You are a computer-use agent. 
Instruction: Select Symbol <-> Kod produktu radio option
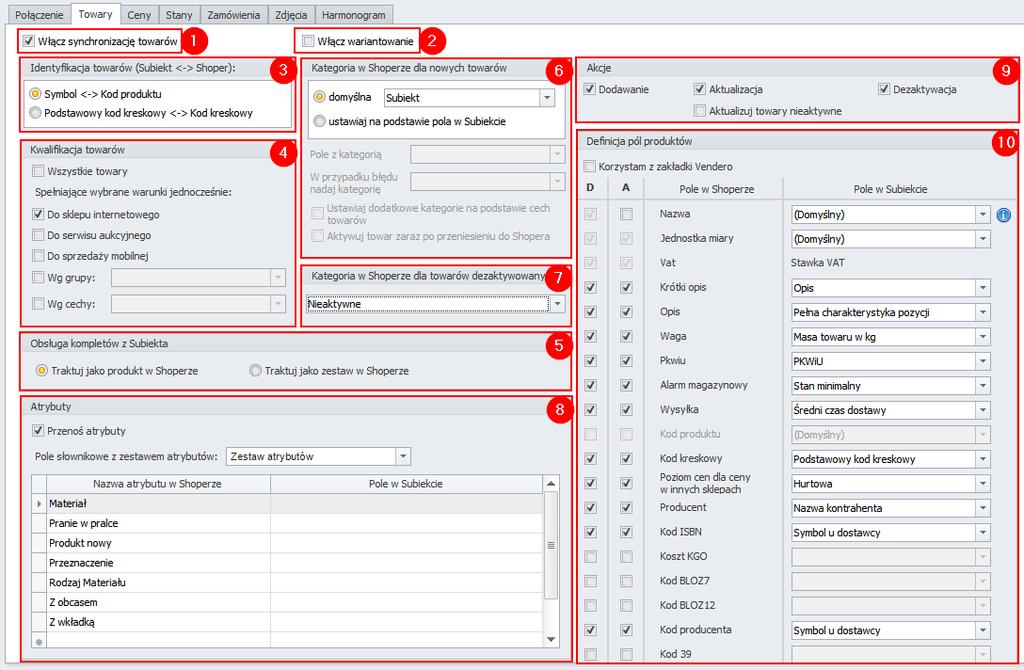pos(35,94)
